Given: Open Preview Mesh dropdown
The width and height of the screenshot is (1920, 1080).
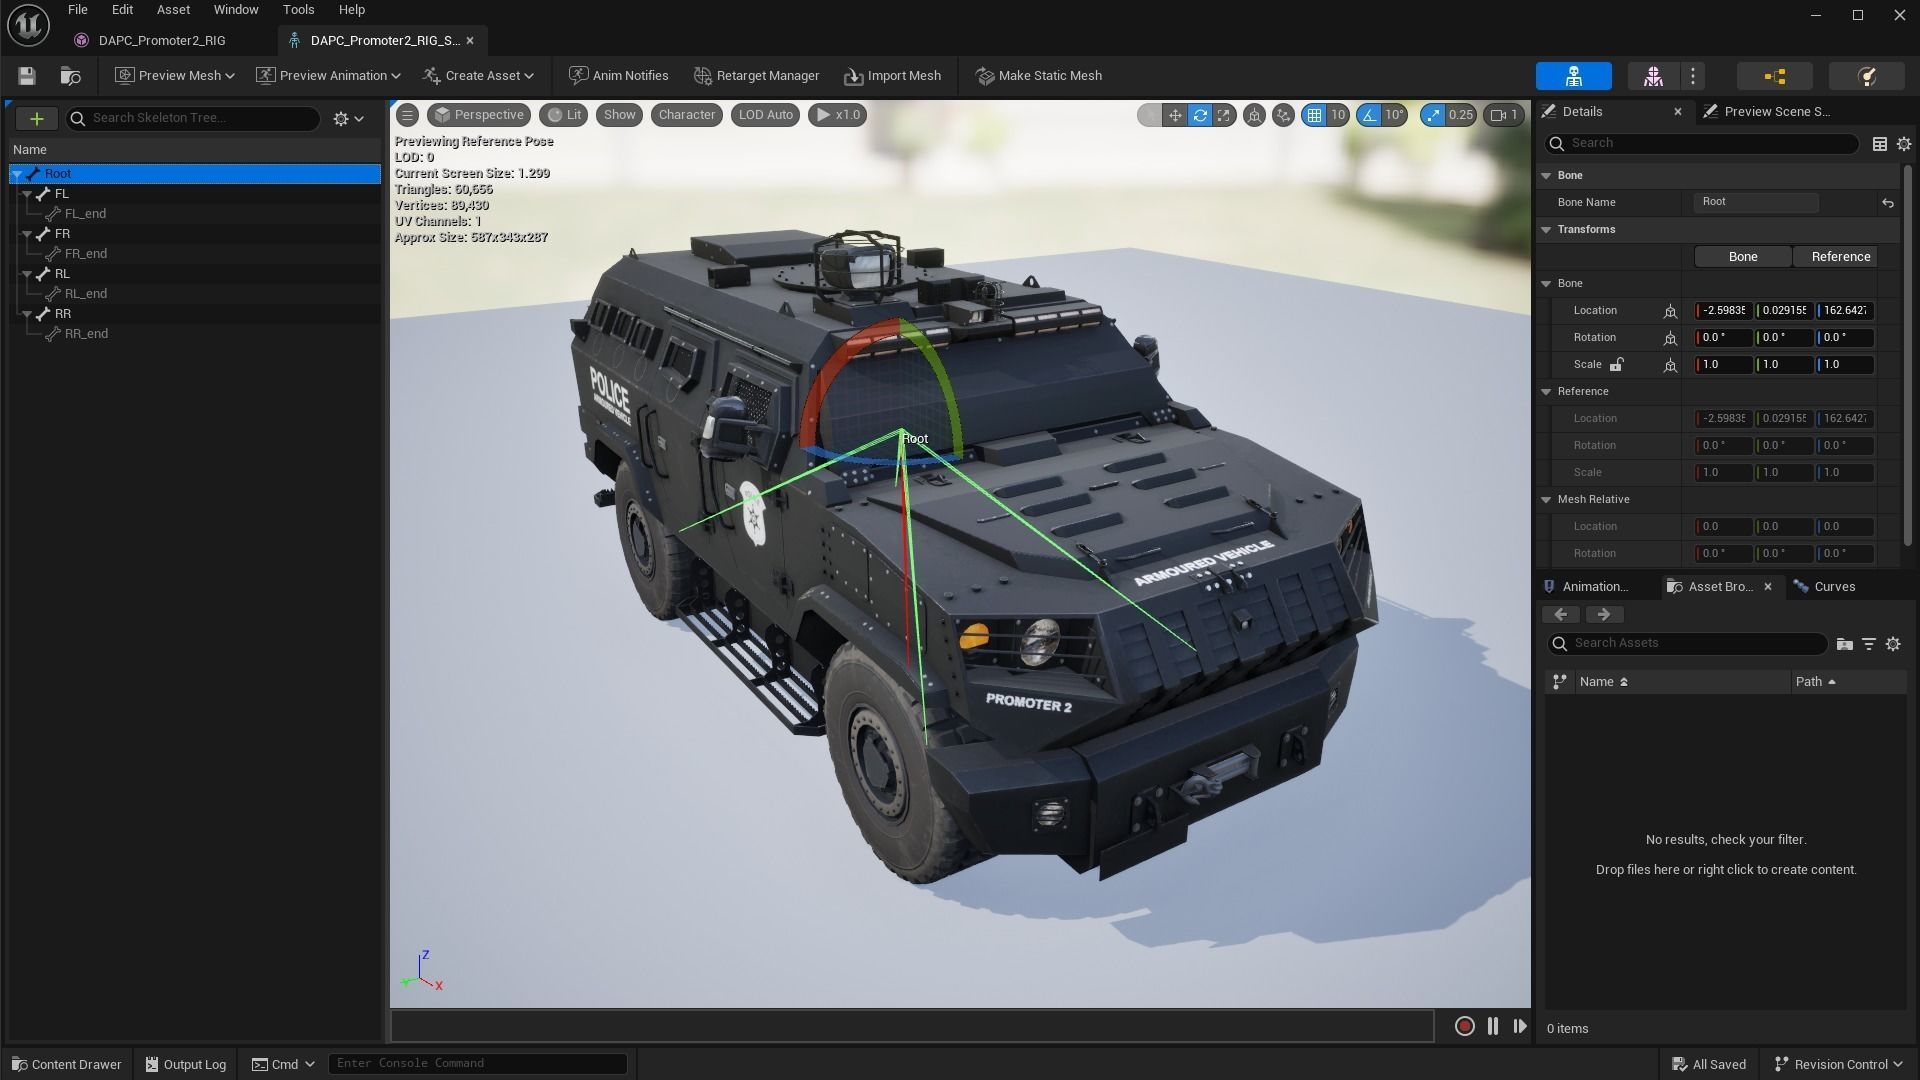Looking at the screenshot, I should click(175, 76).
